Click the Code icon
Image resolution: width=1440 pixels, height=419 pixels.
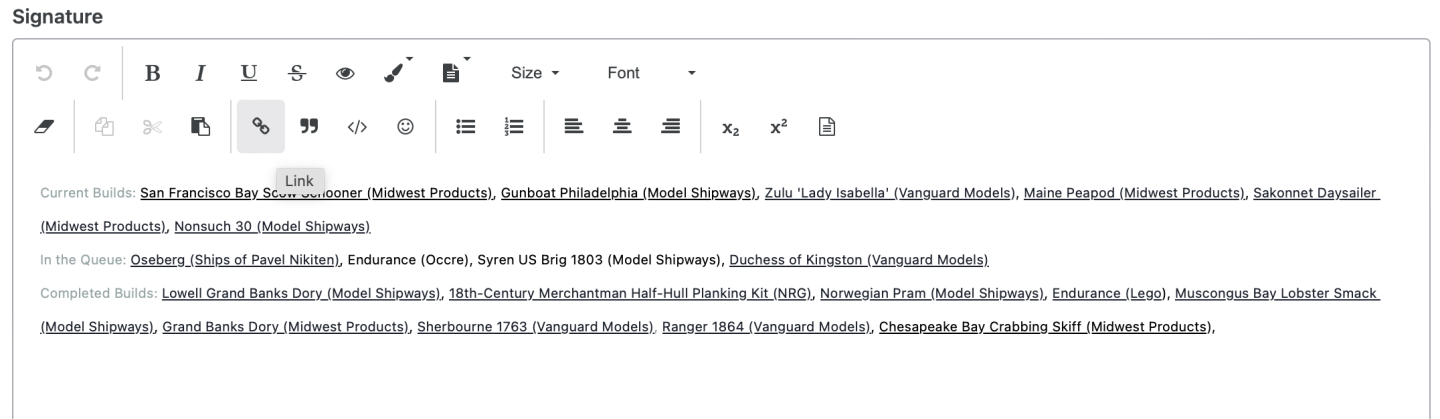point(357,126)
